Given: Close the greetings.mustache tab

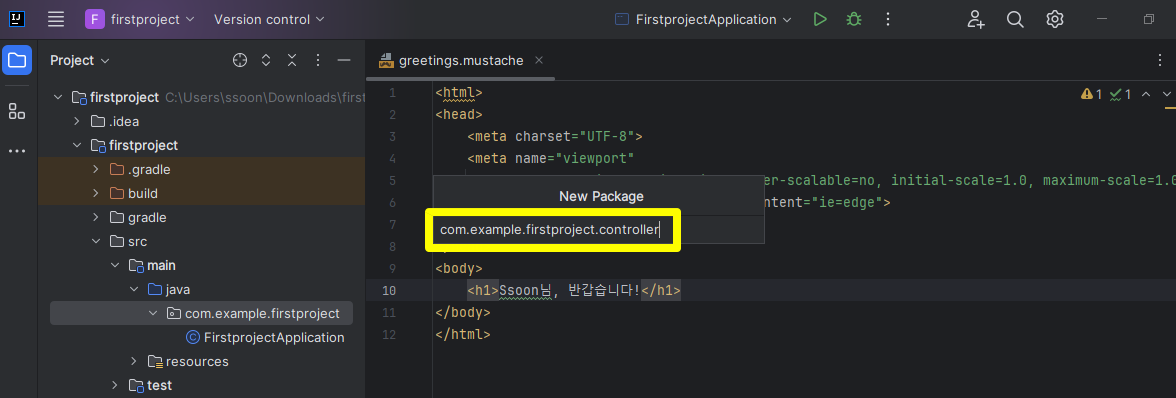Looking at the screenshot, I should (x=538, y=61).
